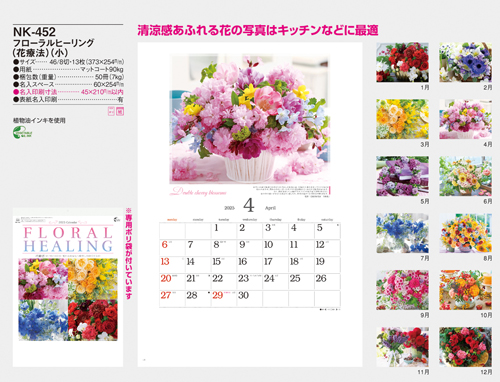
Task: Click the 植物油インキを使用 text
Action: [x=39, y=120]
